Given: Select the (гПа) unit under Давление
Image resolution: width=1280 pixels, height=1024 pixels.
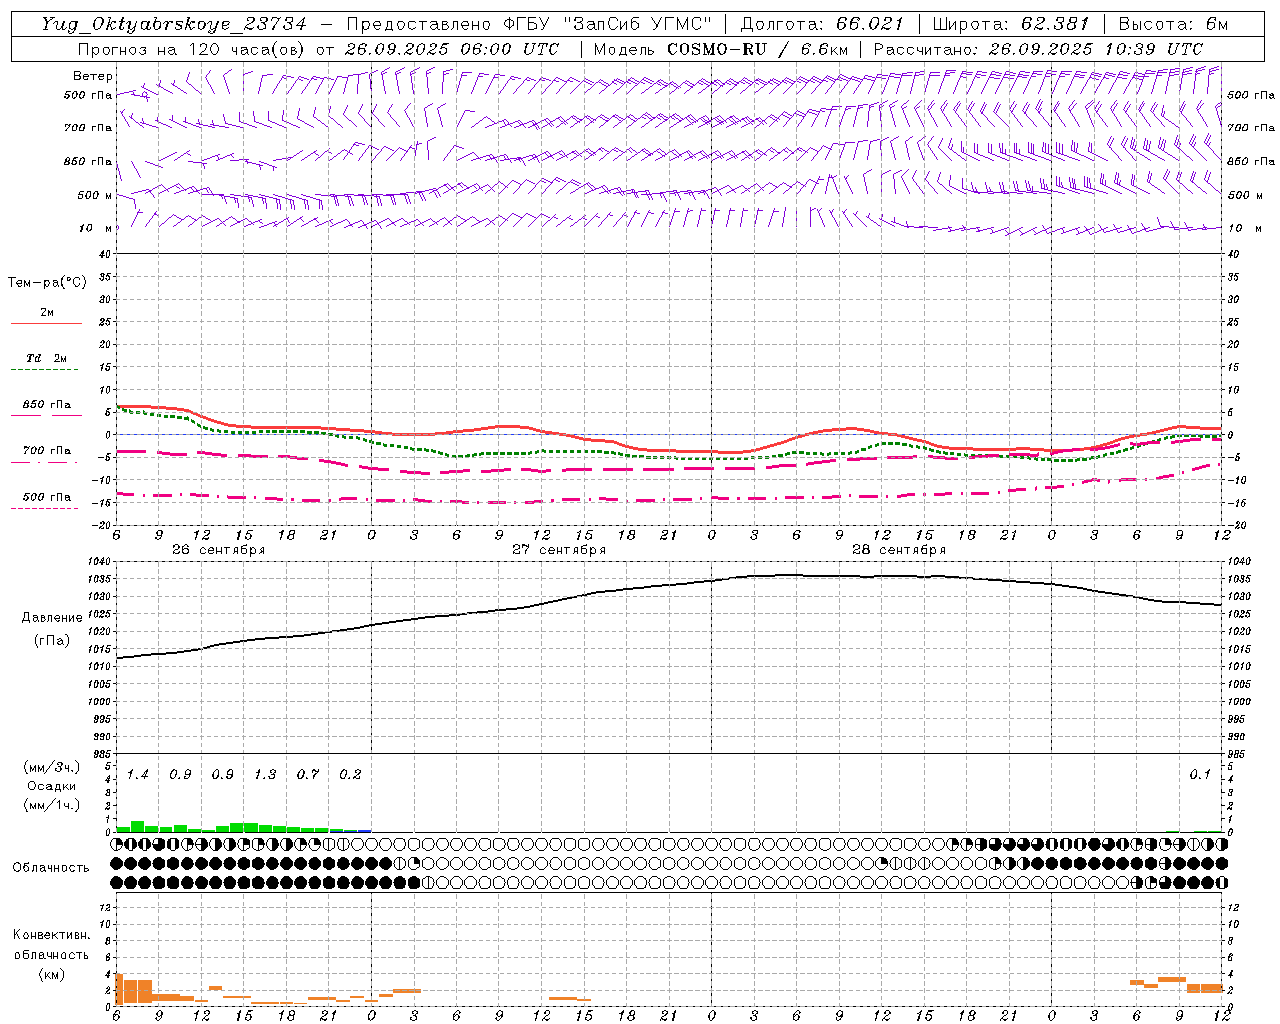Looking at the screenshot, I should click(52, 641).
